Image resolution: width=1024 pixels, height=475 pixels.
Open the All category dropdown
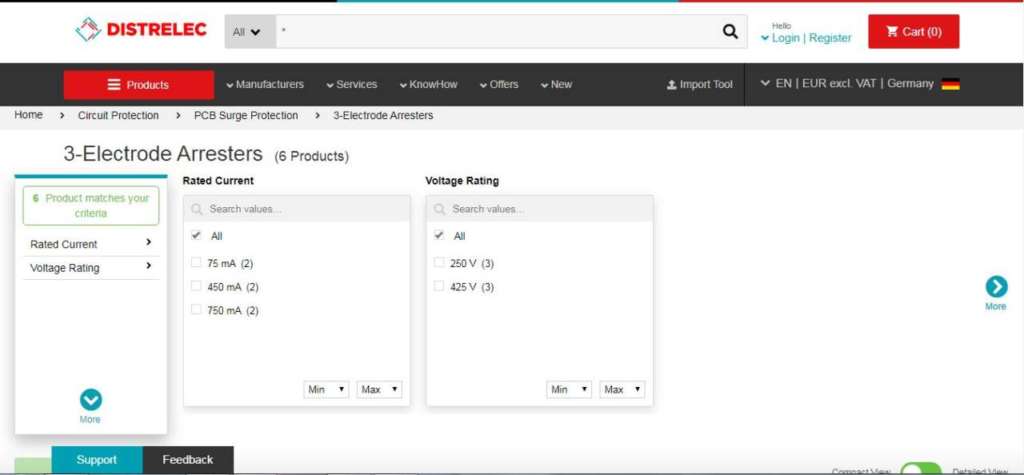(x=250, y=31)
